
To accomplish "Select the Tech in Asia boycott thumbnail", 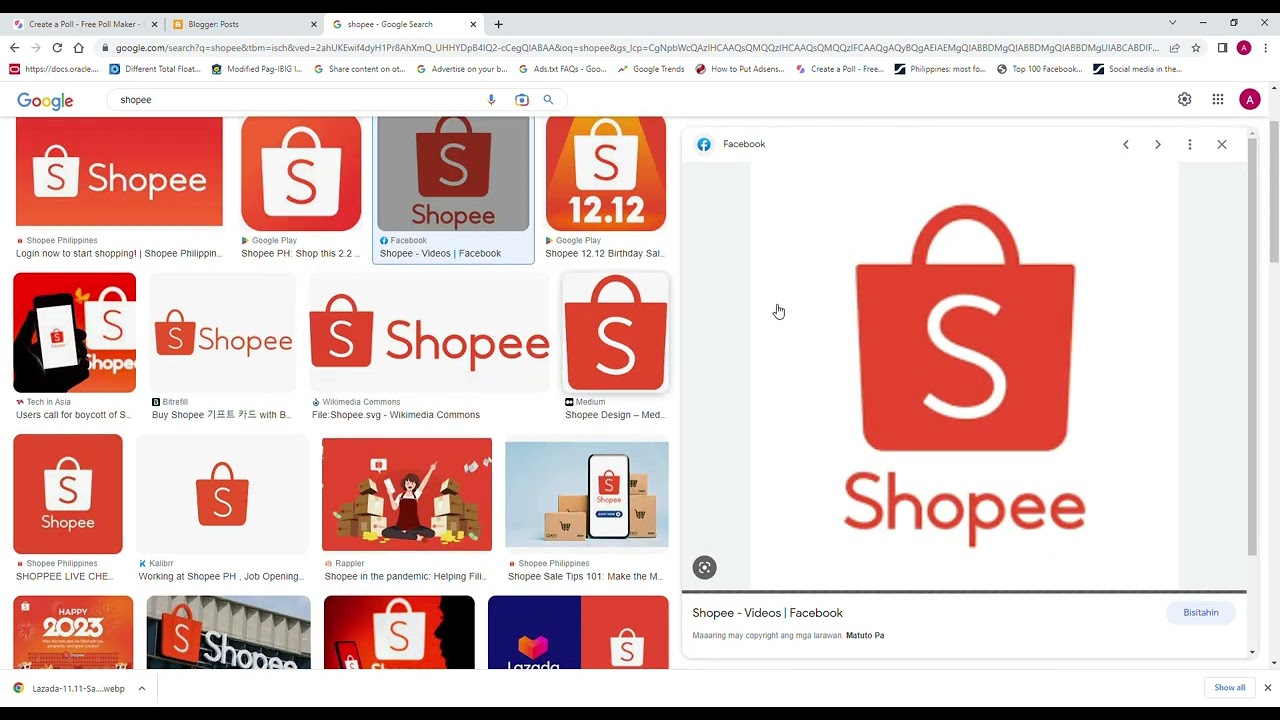I will click(75, 333).
